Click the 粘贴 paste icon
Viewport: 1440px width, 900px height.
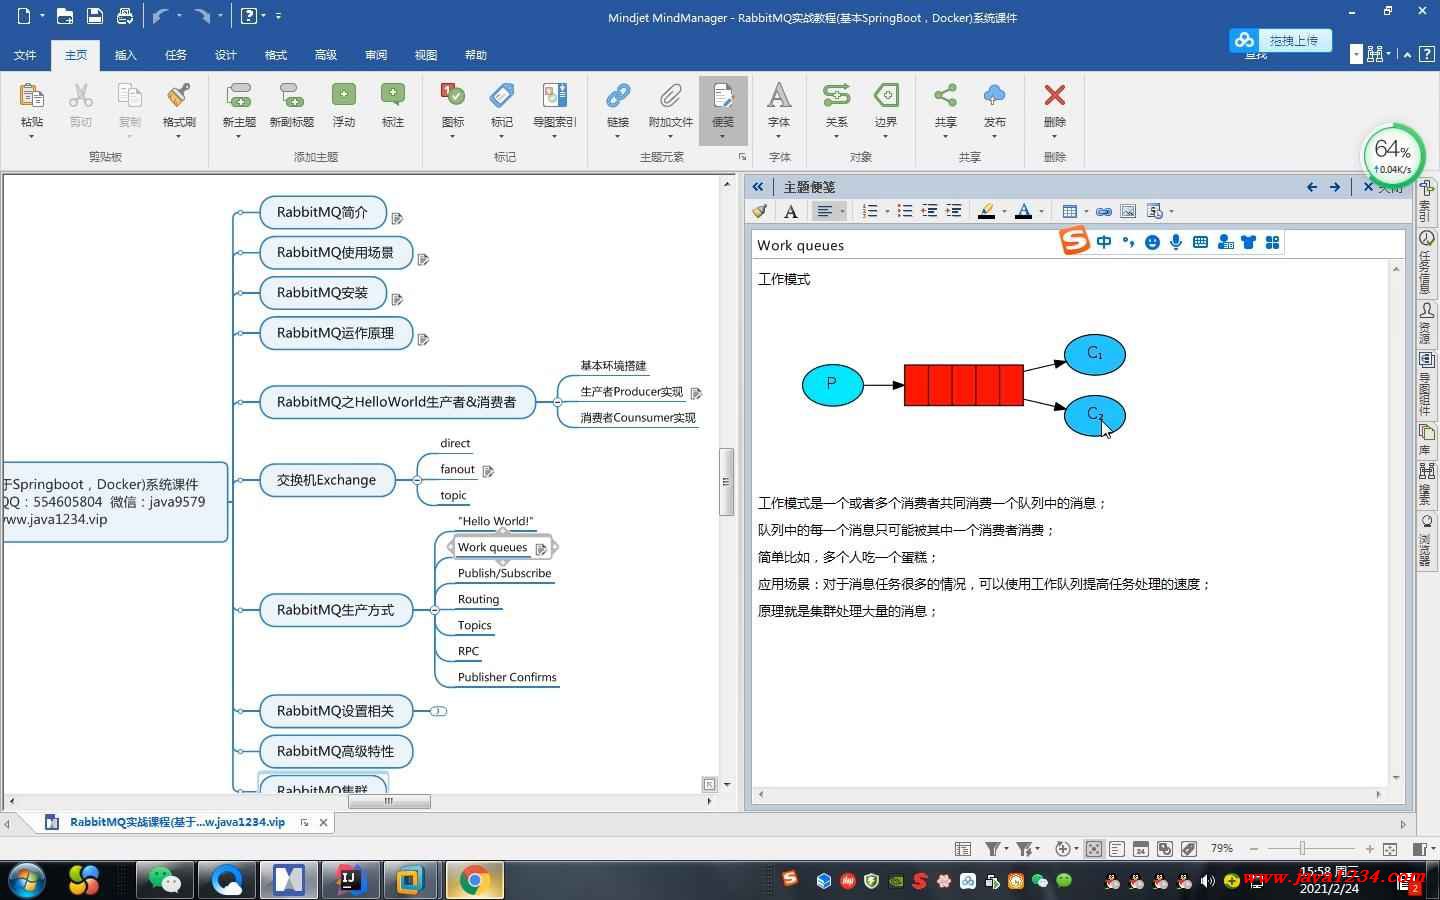pos(31,96)
